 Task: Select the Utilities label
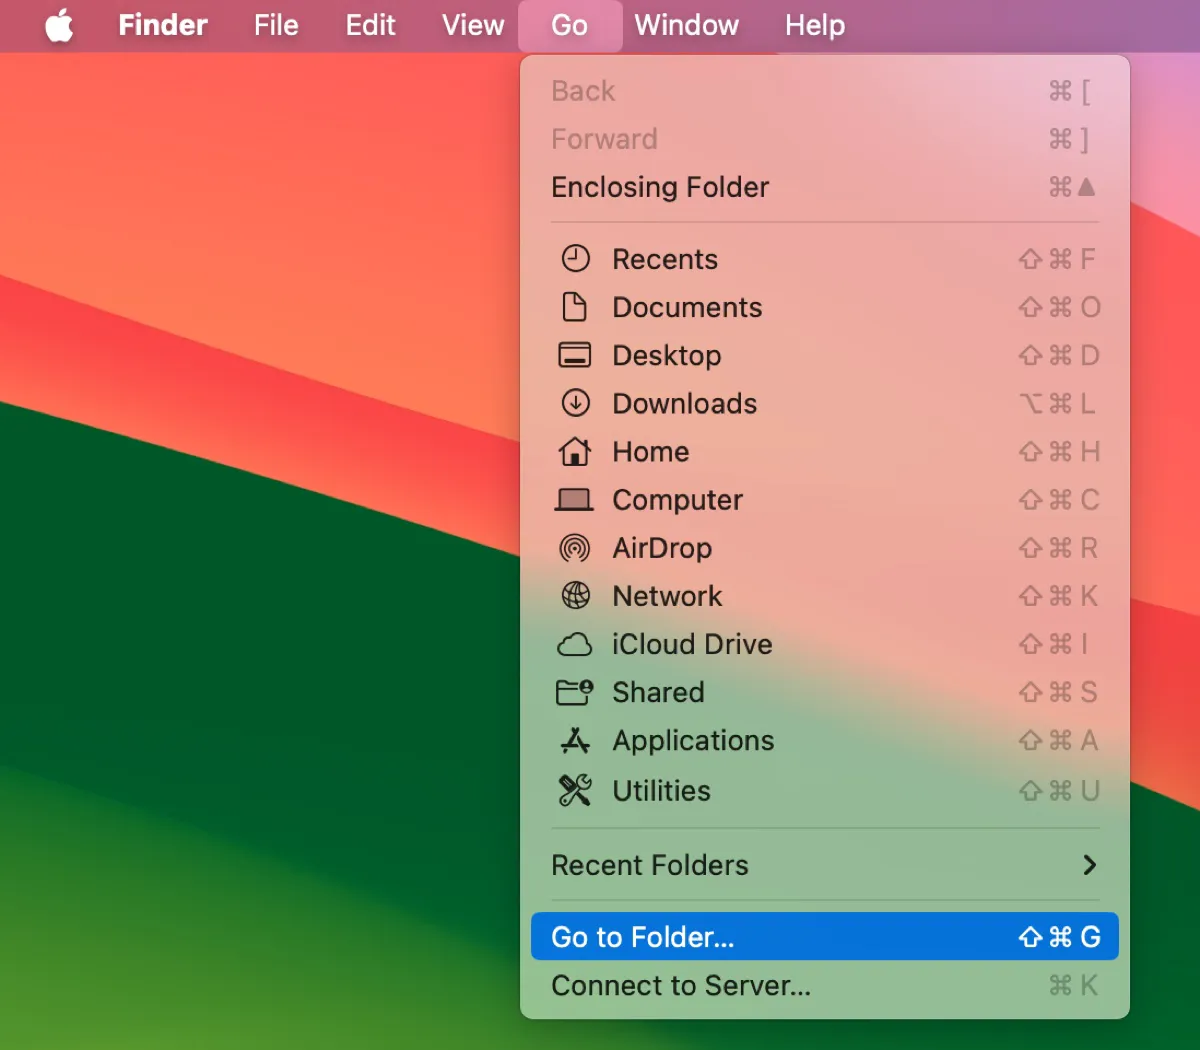click(661, 790)
